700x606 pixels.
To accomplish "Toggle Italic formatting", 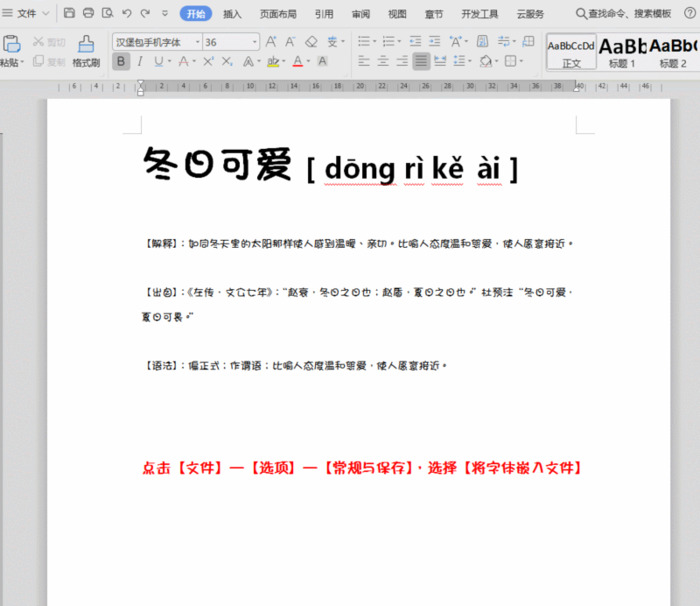I will (x=140, y=61).
